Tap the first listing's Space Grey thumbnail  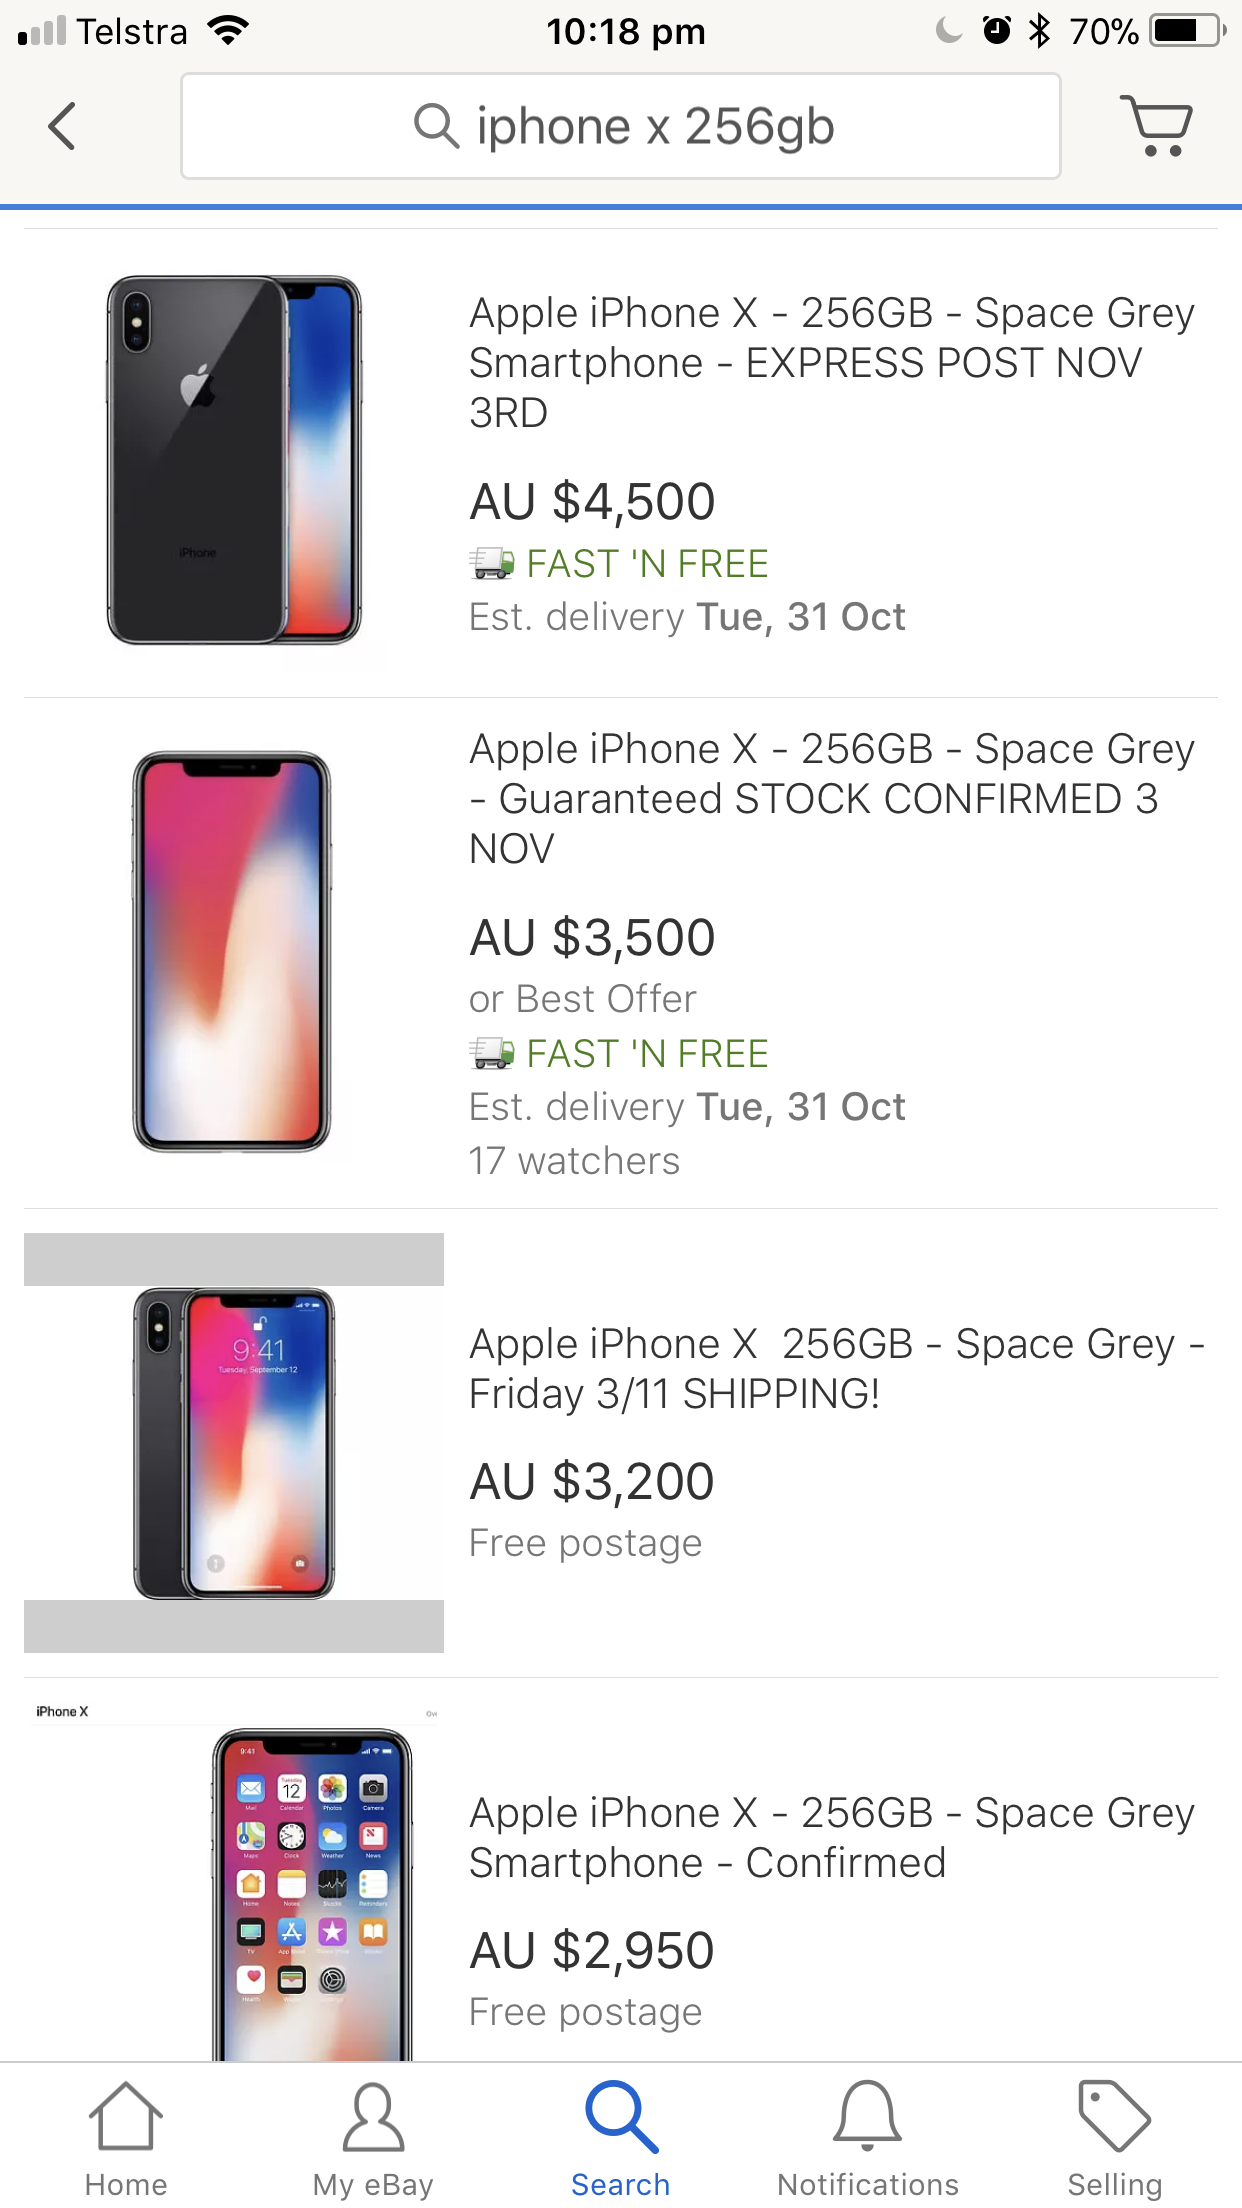pos(234,460)
